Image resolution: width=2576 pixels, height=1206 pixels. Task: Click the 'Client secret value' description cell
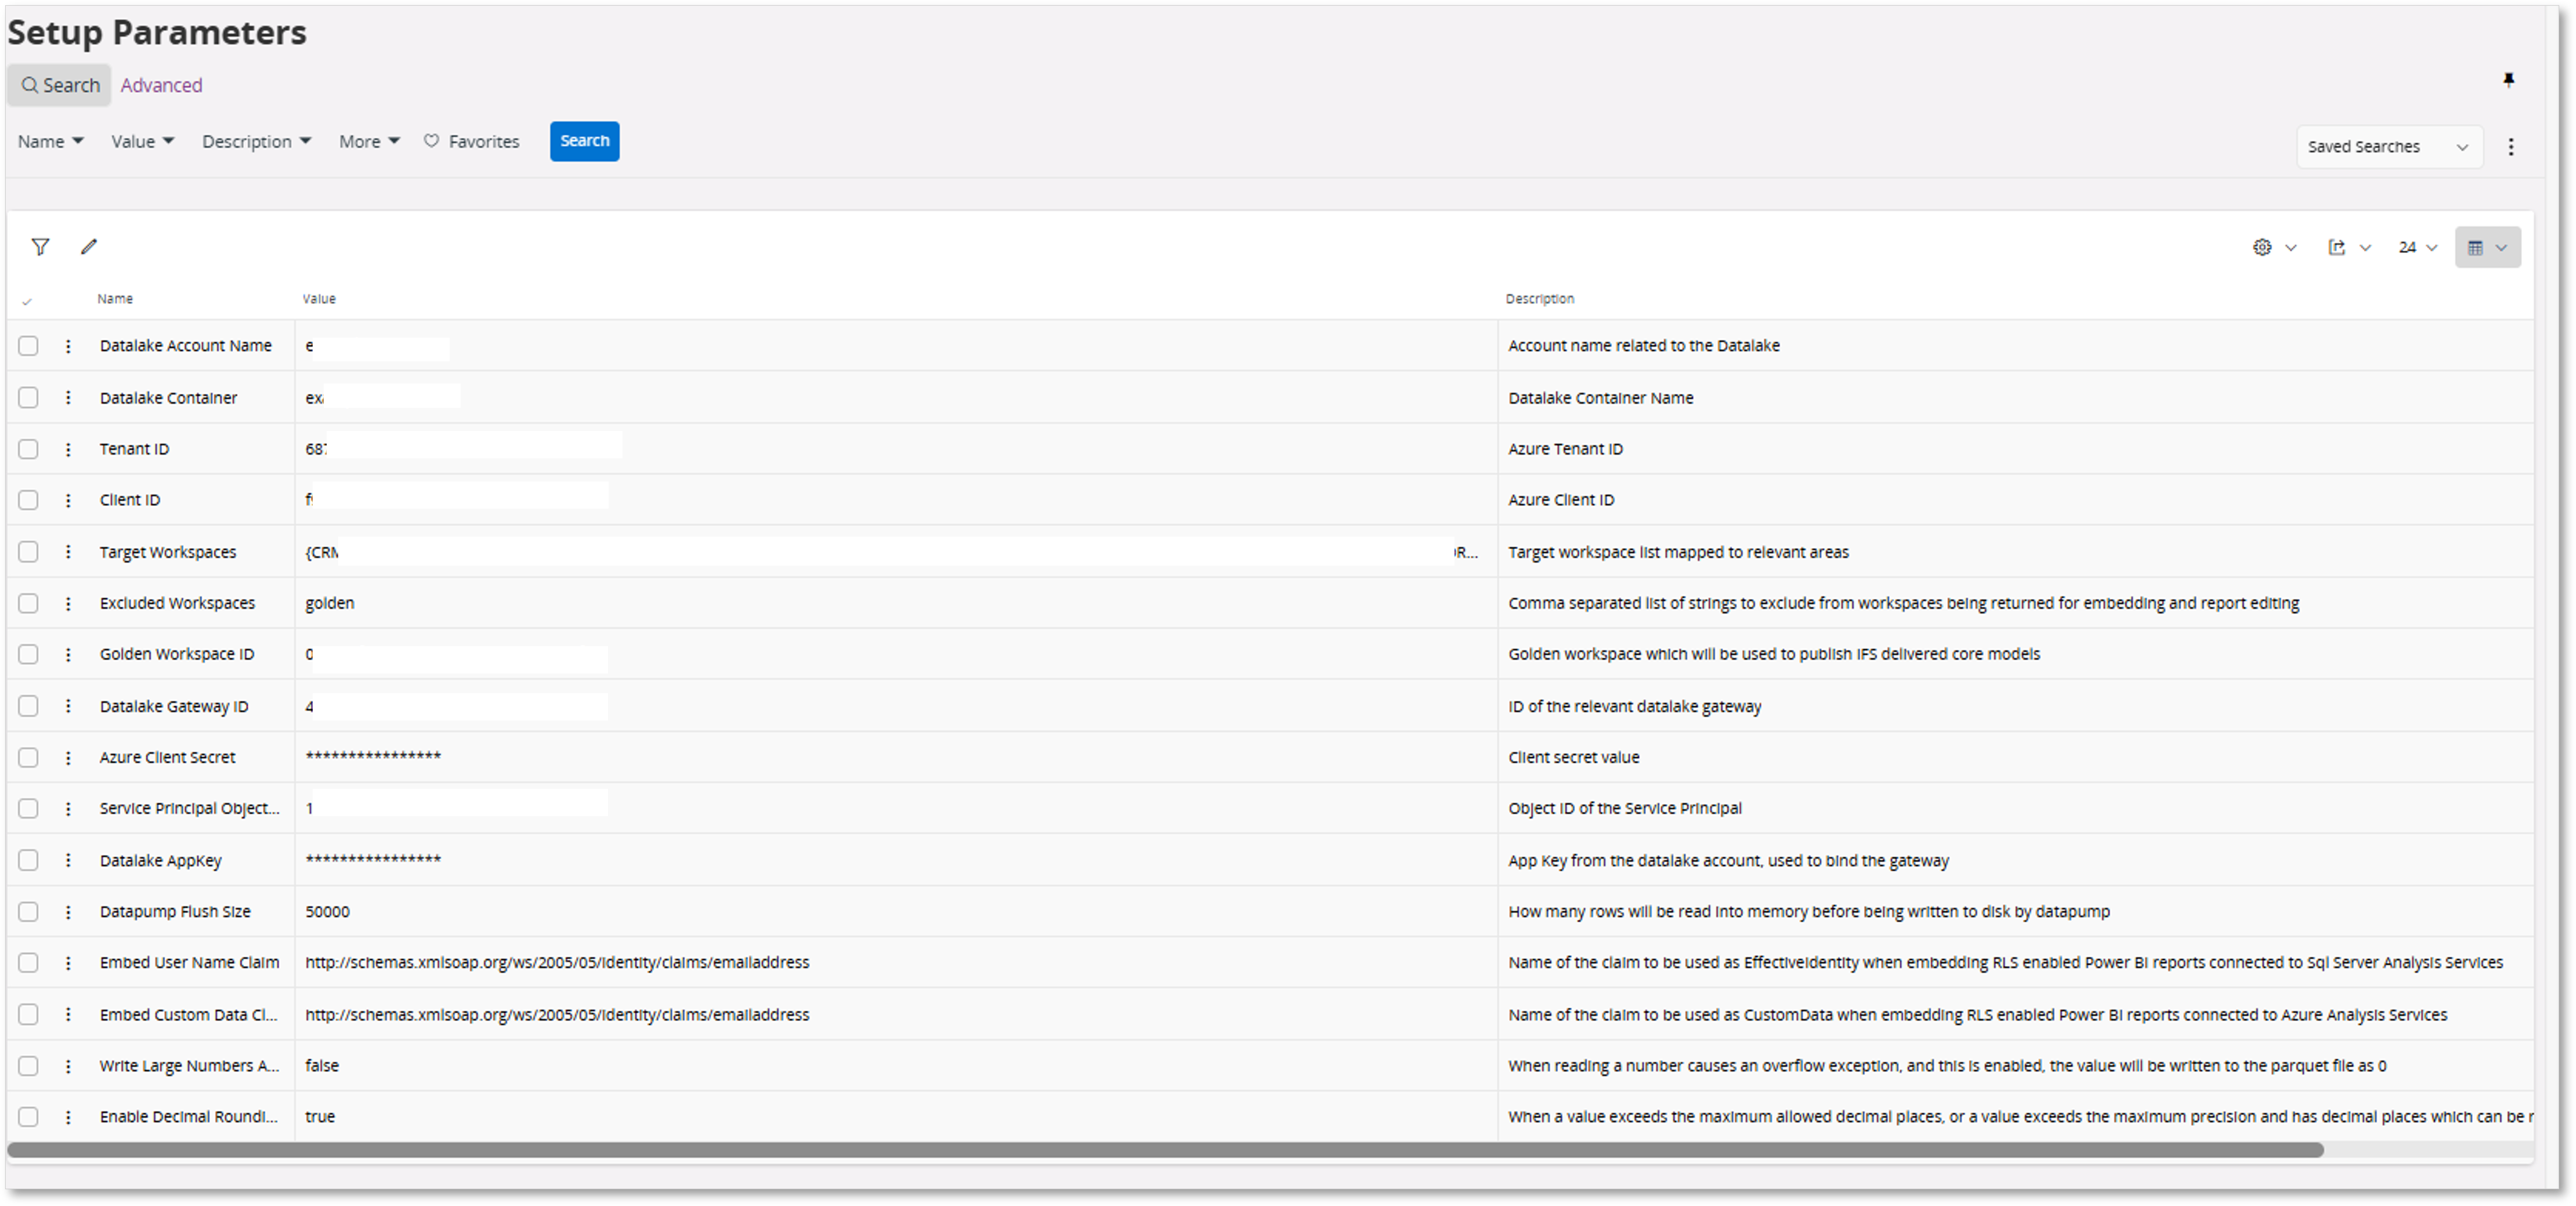coord(1573,757)
